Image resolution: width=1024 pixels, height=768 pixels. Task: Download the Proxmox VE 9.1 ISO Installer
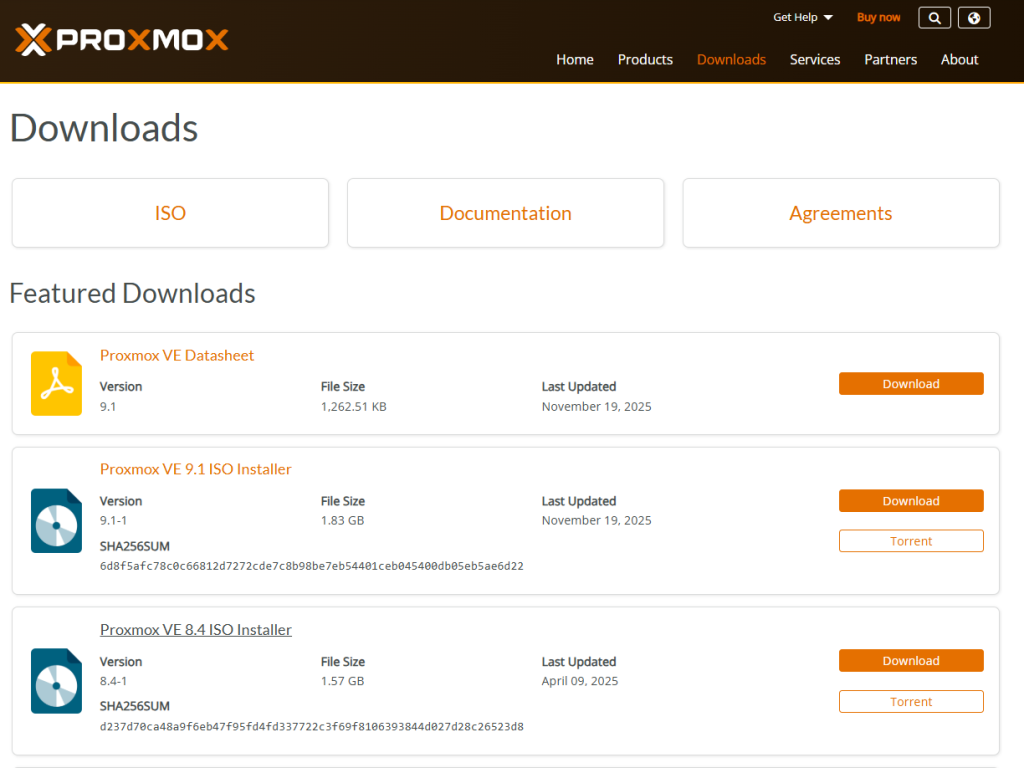[x=910, y=500]
